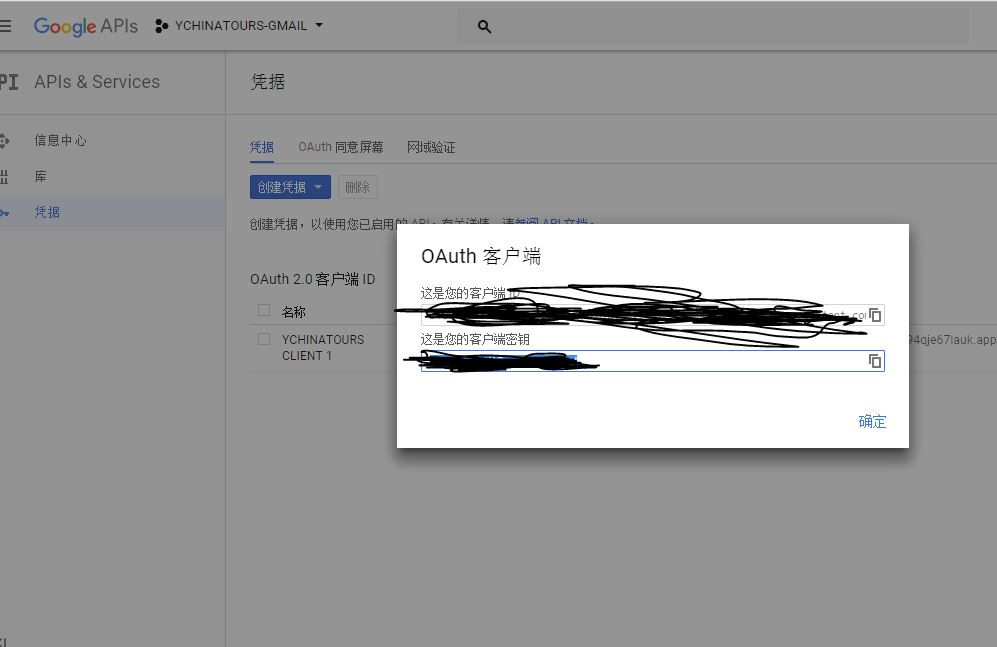This screenshot has width=997, height=647.
Task: Click the APIs & Services heading
Action: click(97, 82)
